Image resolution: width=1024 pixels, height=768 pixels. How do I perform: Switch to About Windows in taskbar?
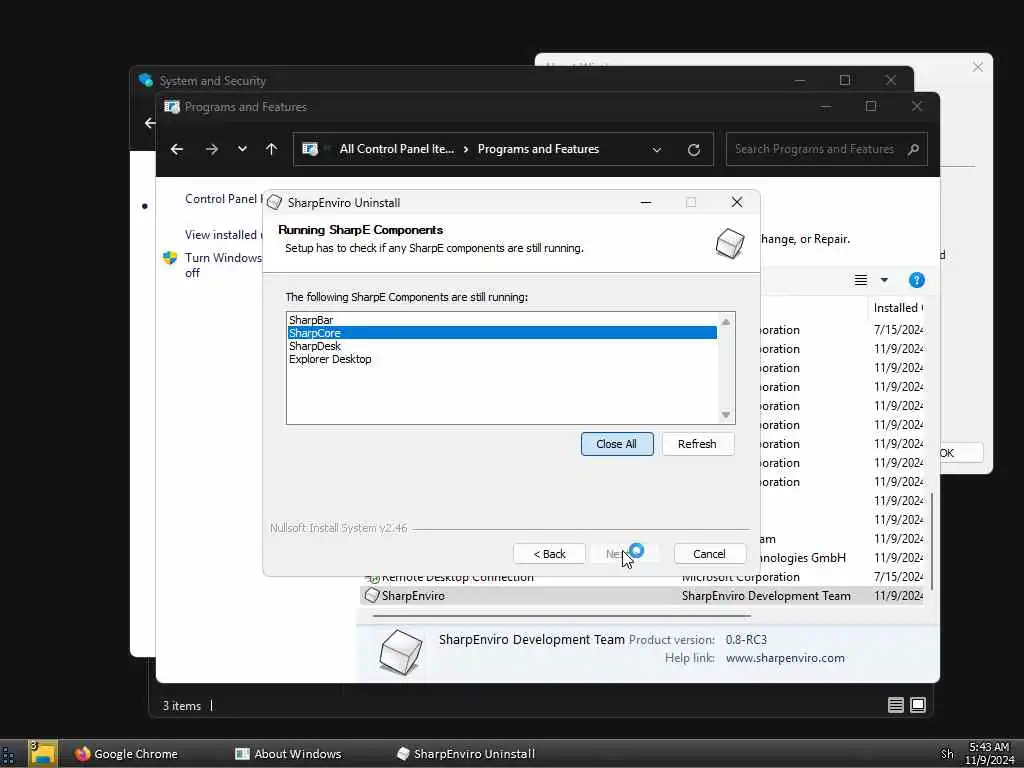pos(288,754)
